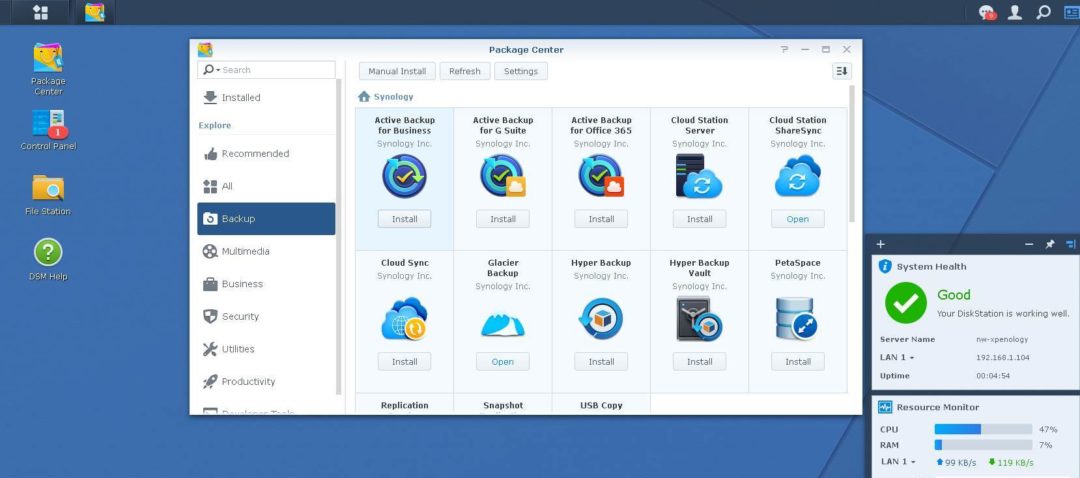
Task: Dock the widget panel using the rightmost widget header icon
Action: pyautogui.click(x=1070, y=244)
